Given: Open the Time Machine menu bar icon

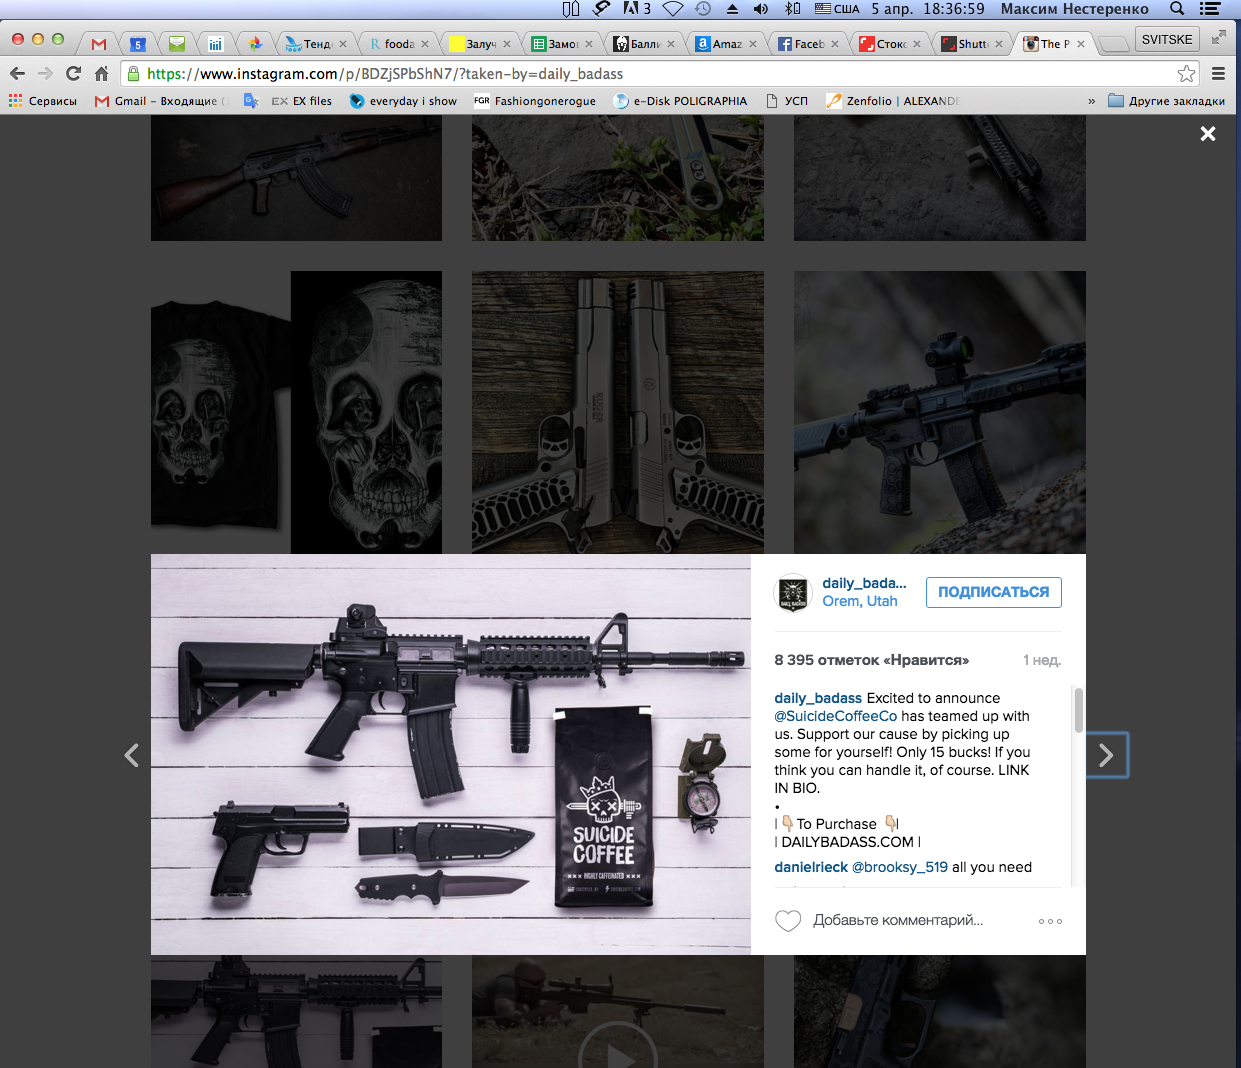Looking at the screenshot, I should [703, 9].
